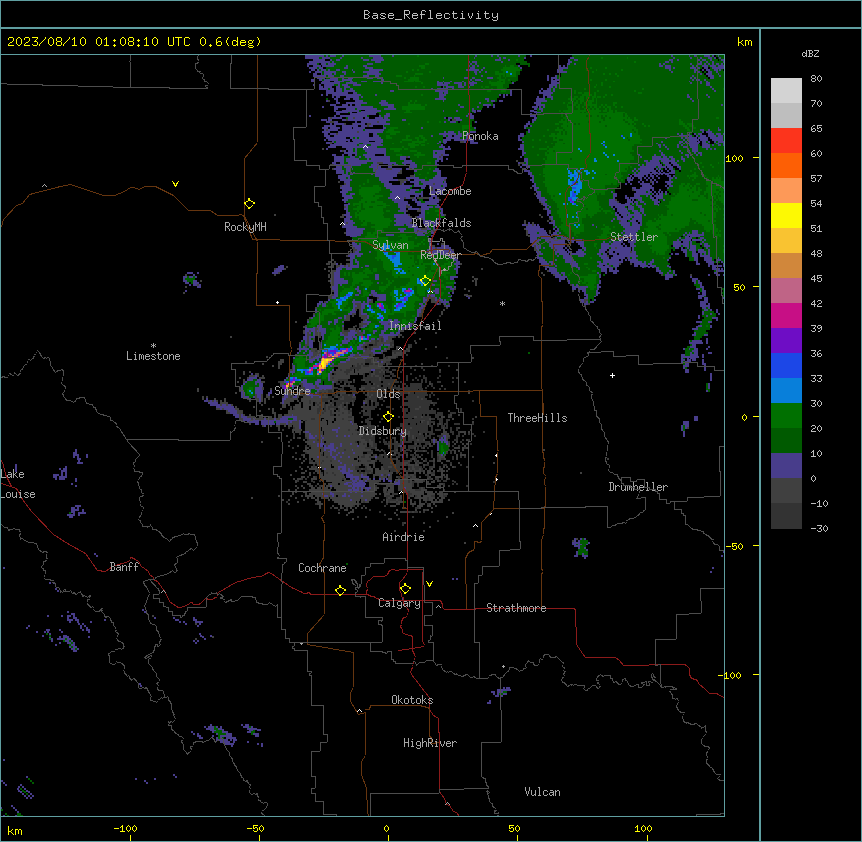The height and width of the screenshot is (842, 862).
Task: Click the RockyMH label
Action: tap(245, 227)
